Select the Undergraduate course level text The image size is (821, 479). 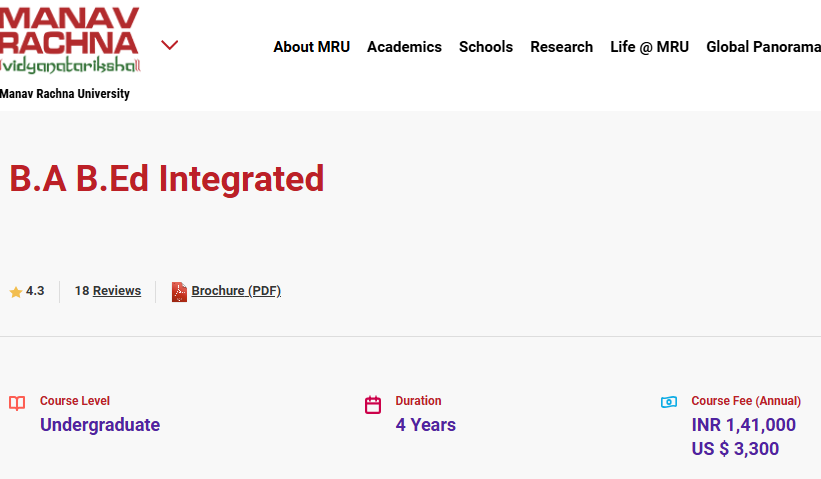100,425
